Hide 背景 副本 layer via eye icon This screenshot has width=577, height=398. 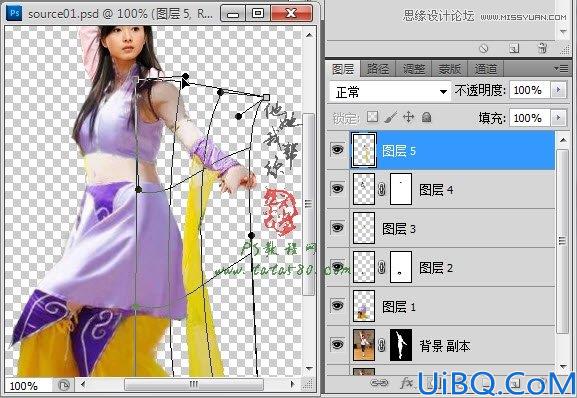pyautogui.click(x=337, y=345)
